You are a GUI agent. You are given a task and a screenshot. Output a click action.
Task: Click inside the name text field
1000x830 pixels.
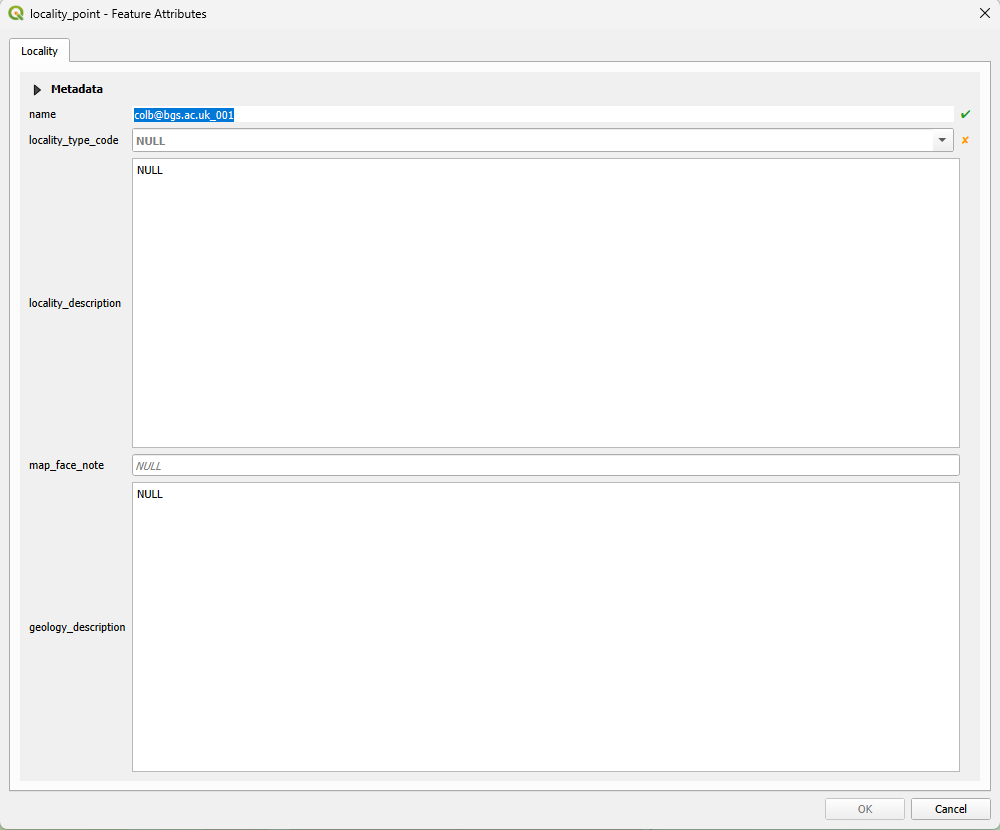(x=543, y=115)
